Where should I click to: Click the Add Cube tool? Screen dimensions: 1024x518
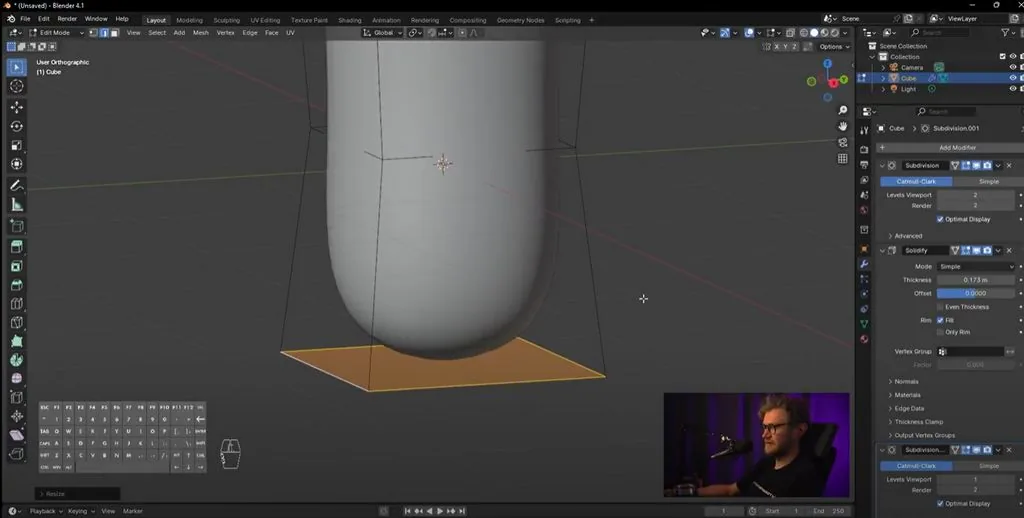click(16, 226)
